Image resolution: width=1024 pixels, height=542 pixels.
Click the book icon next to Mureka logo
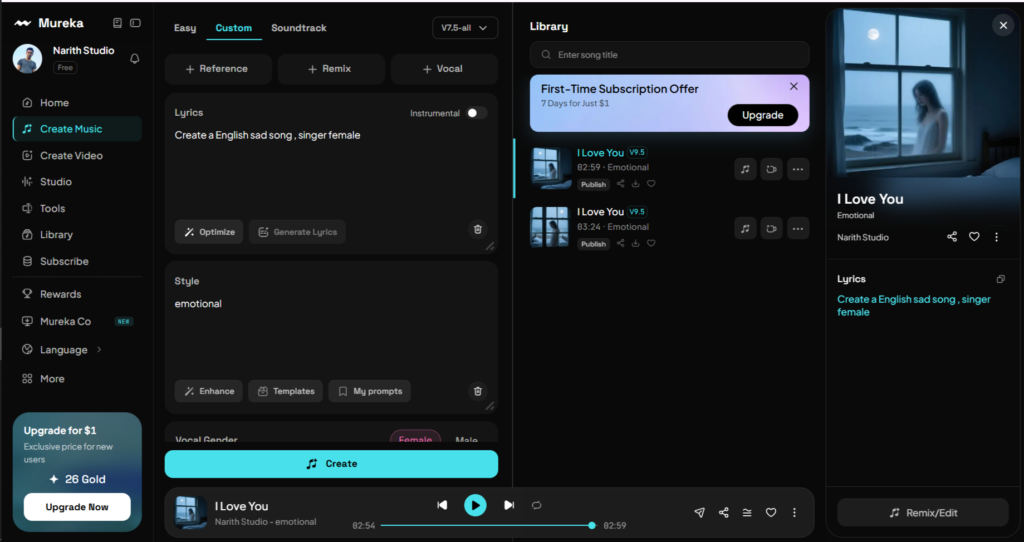tap(118, 23)
